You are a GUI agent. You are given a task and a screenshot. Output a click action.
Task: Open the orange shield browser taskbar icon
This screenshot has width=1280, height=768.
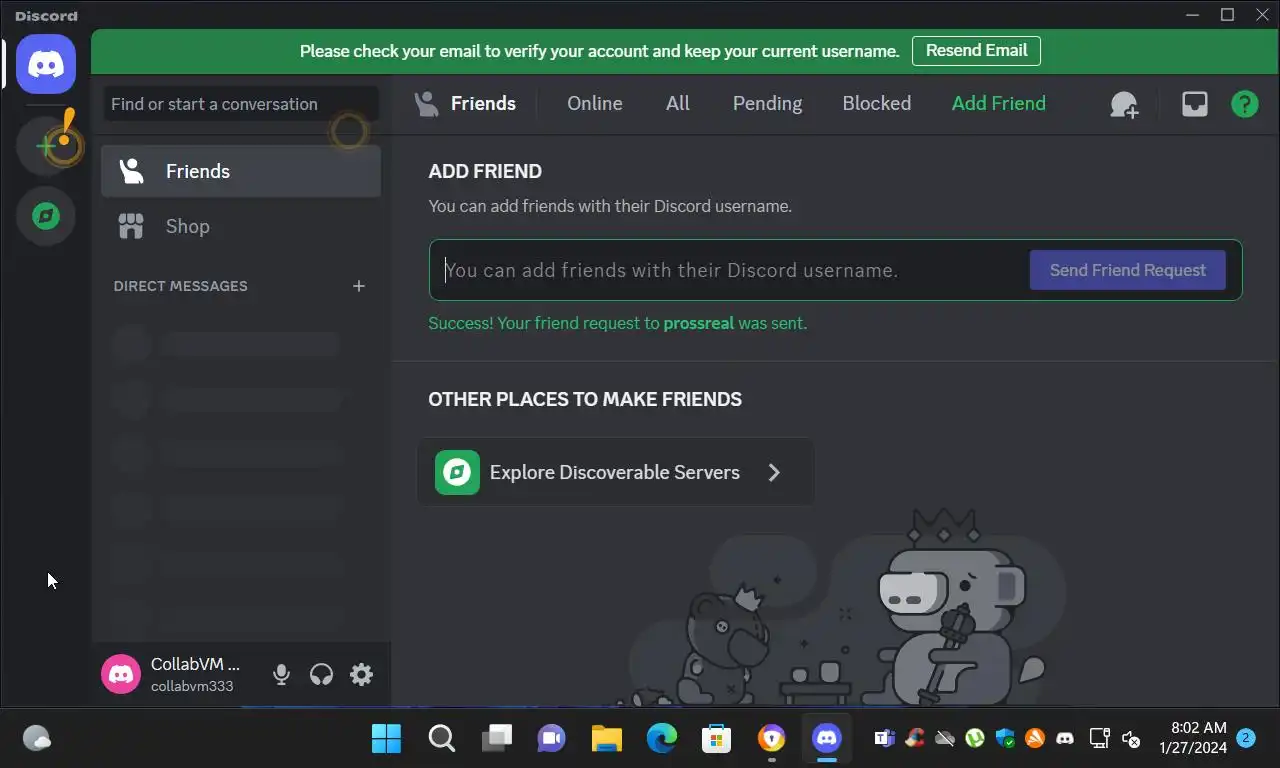click(x=771, y=739)
